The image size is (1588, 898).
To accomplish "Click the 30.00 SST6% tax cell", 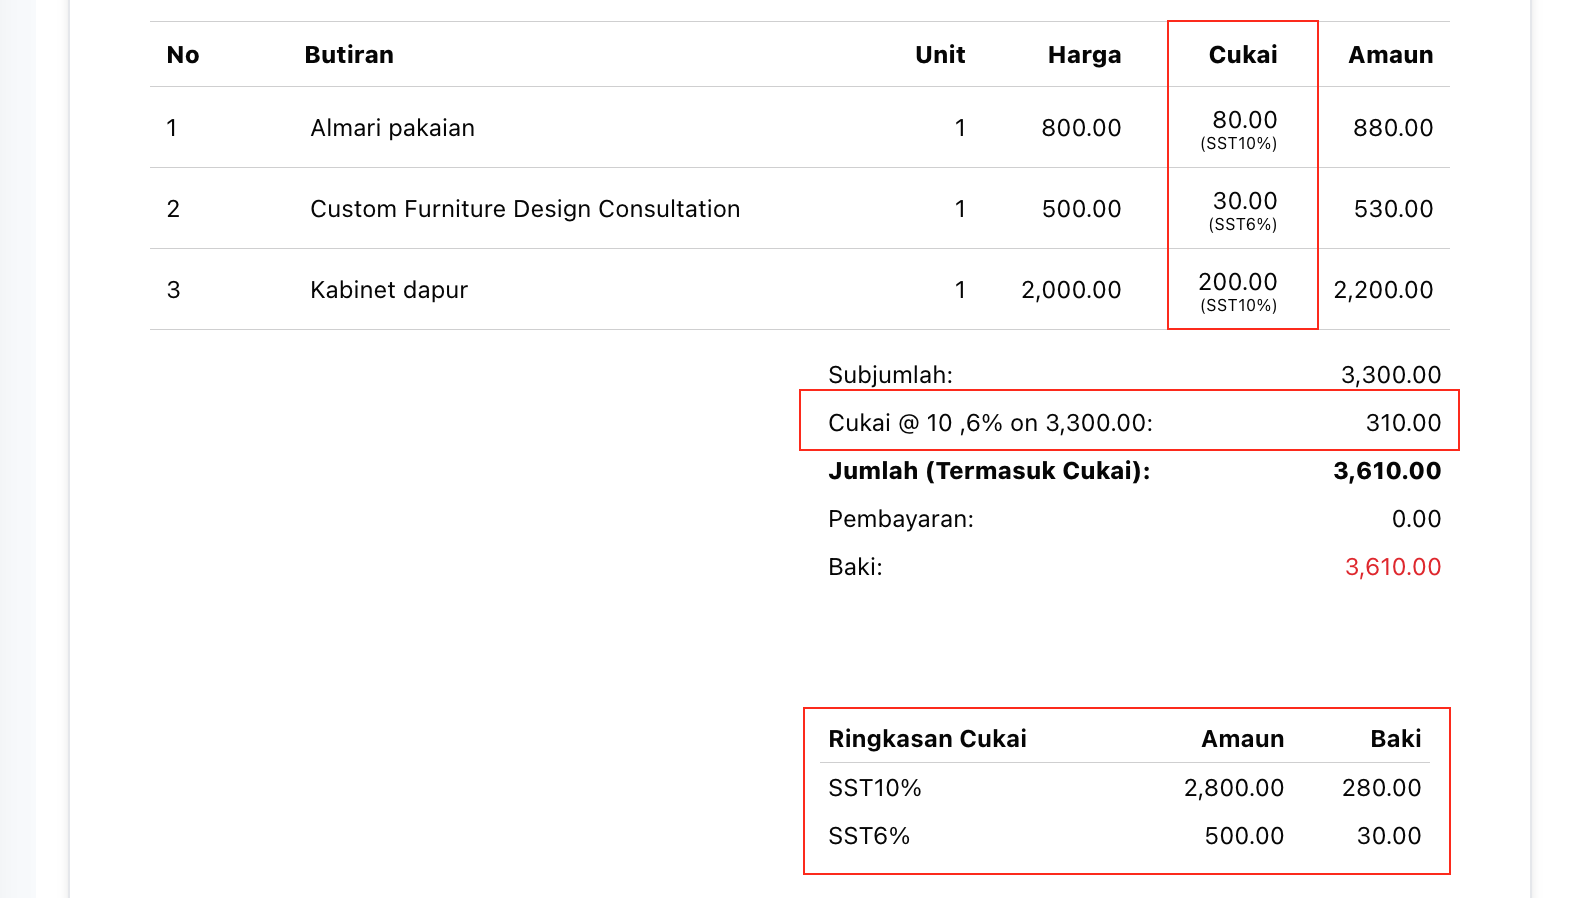I will (1243, 210).
